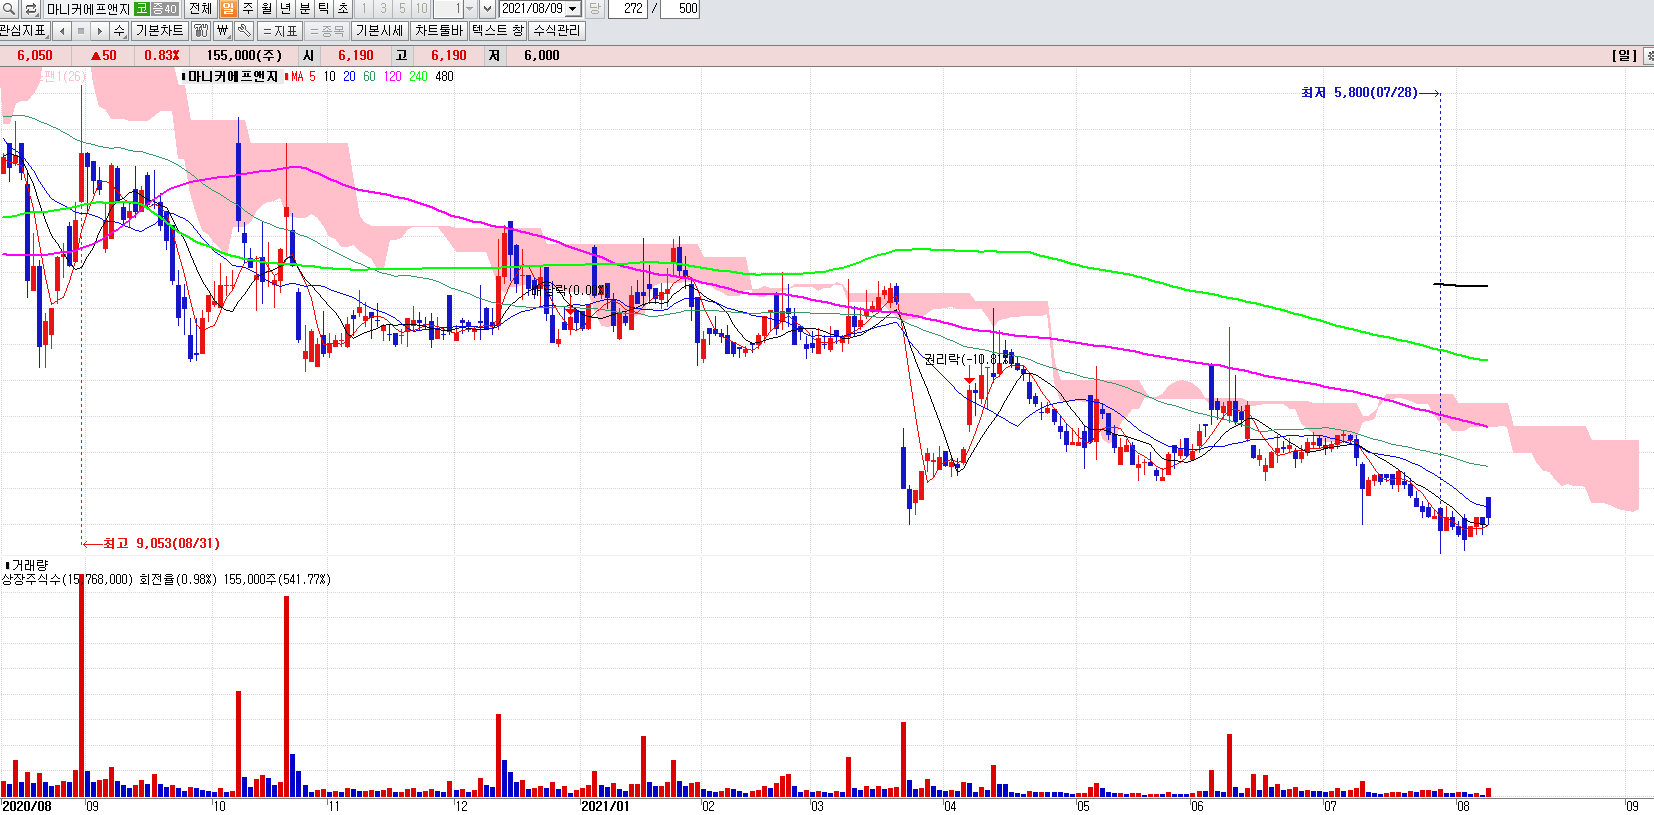Image resolution: width=1654 pixels, height=815 pixels.
Task: Click the ₩ won currency icon
Action: point(223,31)
